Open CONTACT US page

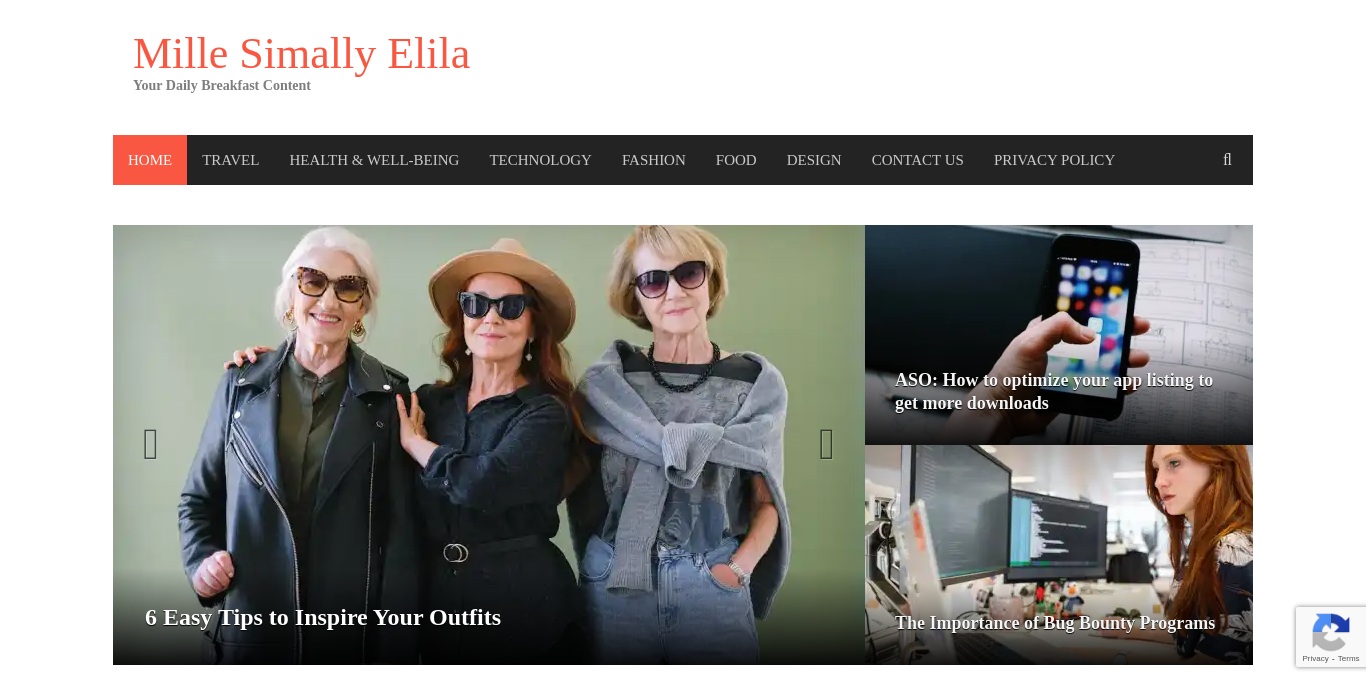[918, 160]
